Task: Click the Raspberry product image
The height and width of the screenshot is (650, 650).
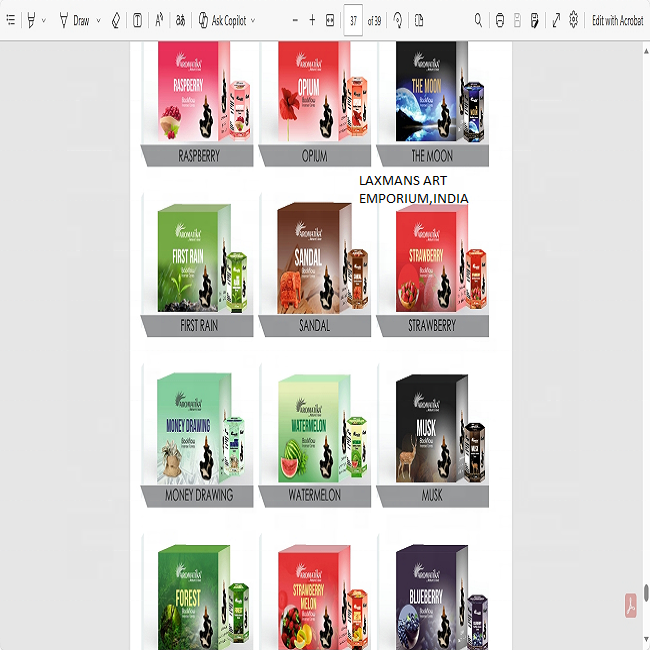Action: pos(204,92)
